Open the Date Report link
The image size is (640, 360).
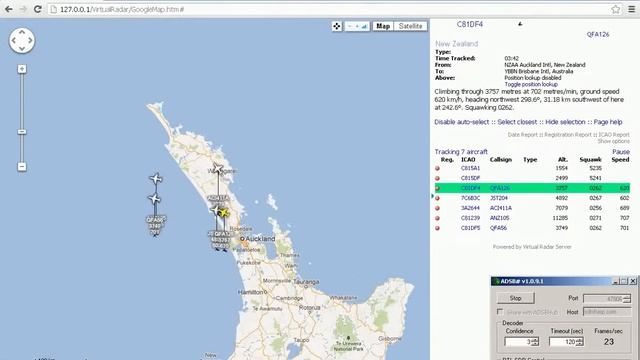[522, 135]
